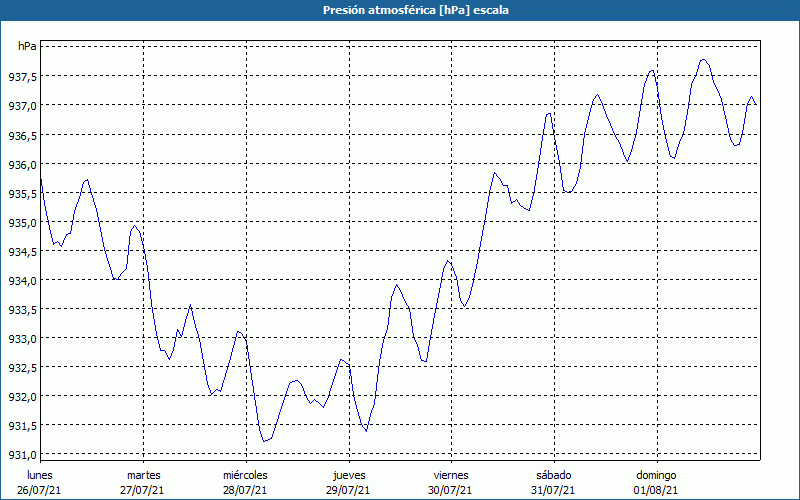Click the date 31/07/21
This screenshot has width=800, height=500.
coord(553,490)
